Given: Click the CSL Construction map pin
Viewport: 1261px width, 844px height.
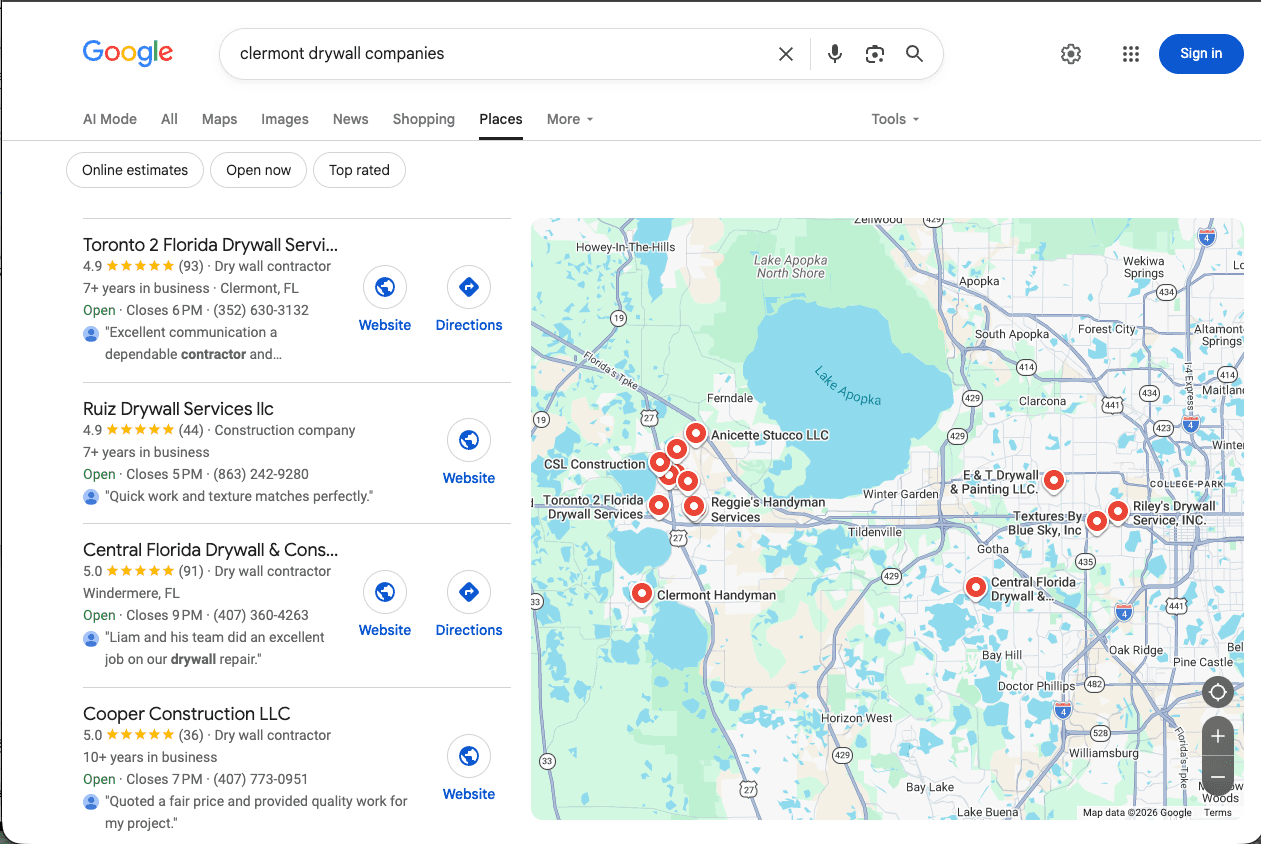Looking at the screenshot, I should click(660, 462).
